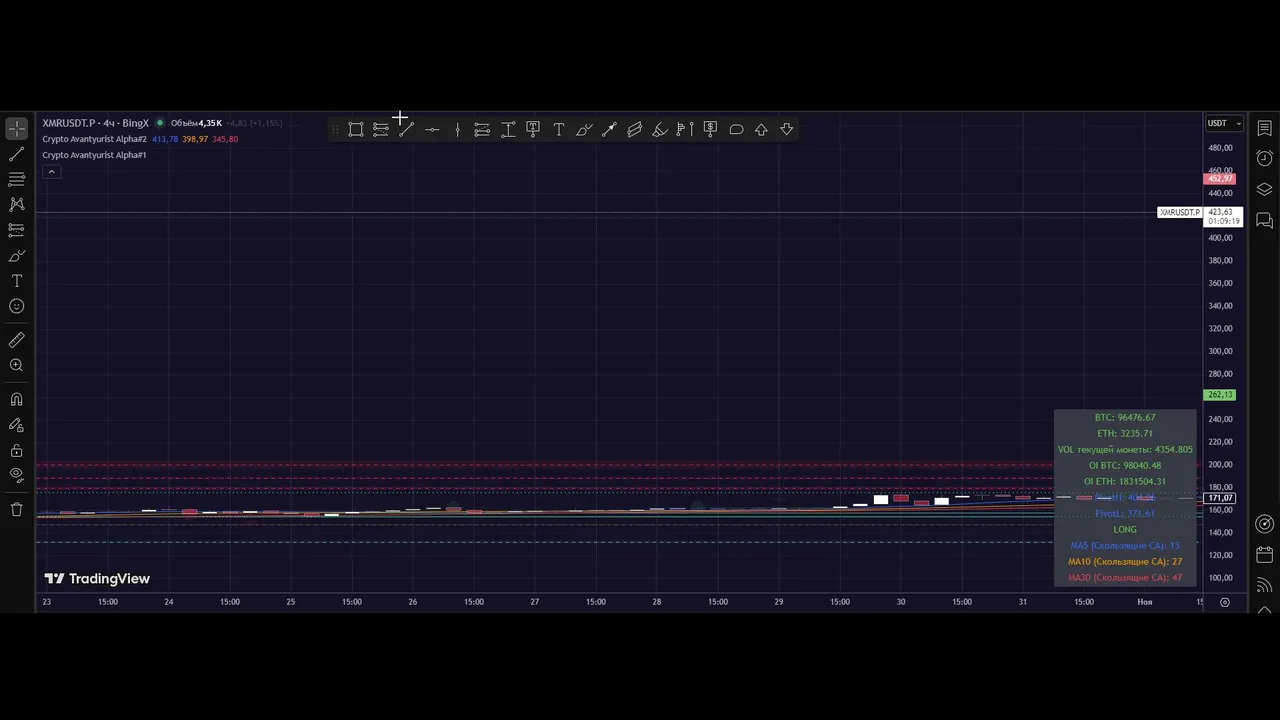Select the callout text box tool in favorites bar
The height and width of the screenshot is (720, 1280).
point(533,129)
